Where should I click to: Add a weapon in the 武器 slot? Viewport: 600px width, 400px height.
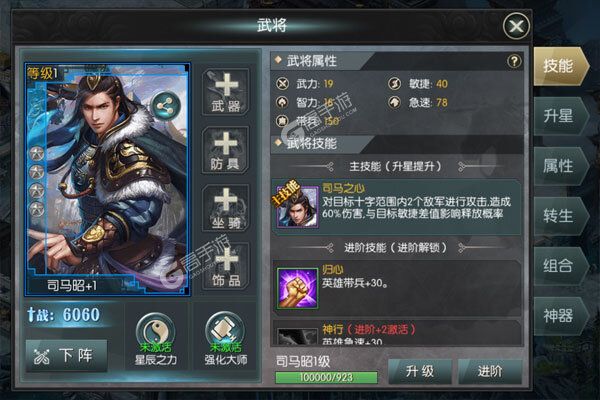(226, 93)
